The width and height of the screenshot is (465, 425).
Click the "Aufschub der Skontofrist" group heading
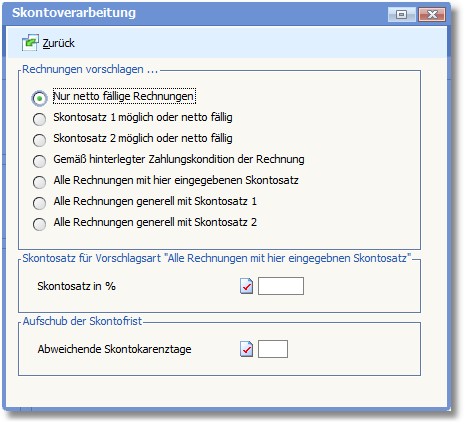point(82,321)
